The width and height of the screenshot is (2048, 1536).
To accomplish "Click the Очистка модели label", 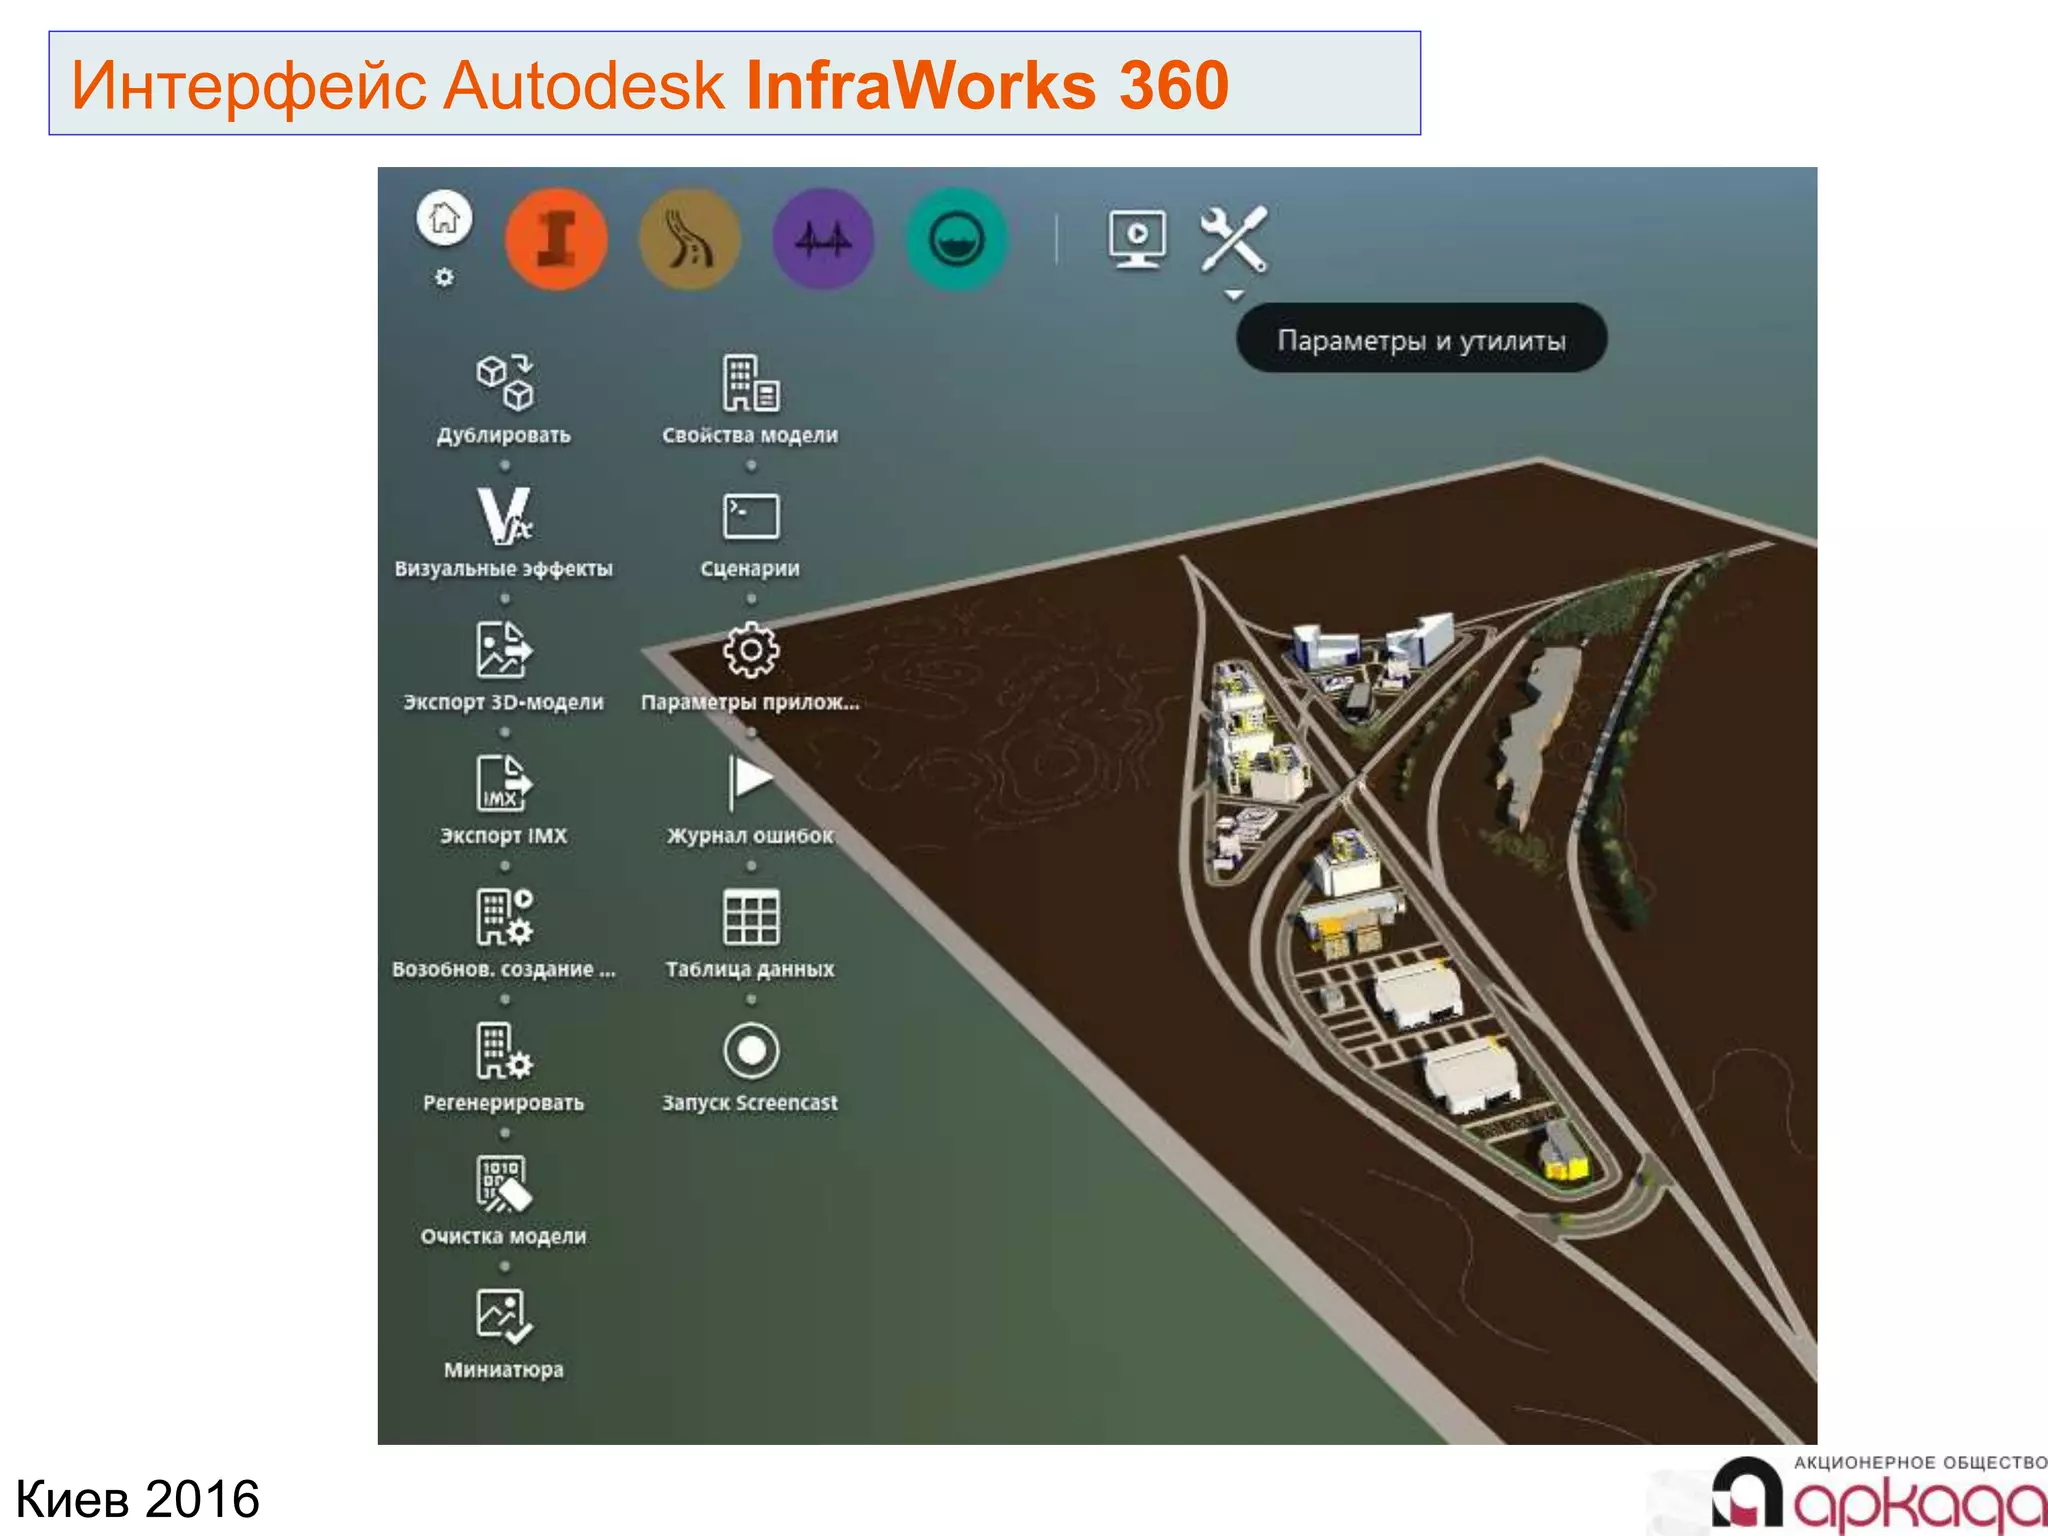I will [504, 1237].
